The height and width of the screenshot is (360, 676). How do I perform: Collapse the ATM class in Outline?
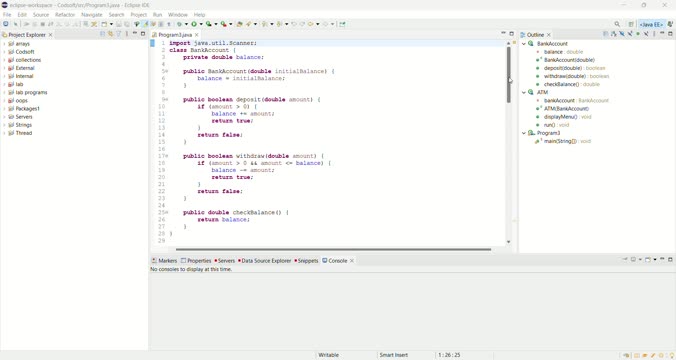click(524, 92)
